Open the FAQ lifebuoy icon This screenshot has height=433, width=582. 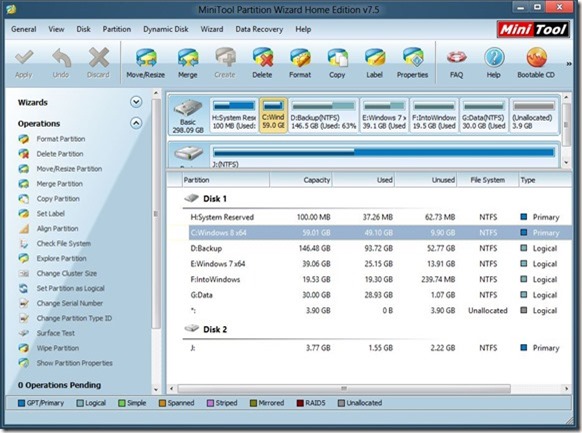(457, 58)
